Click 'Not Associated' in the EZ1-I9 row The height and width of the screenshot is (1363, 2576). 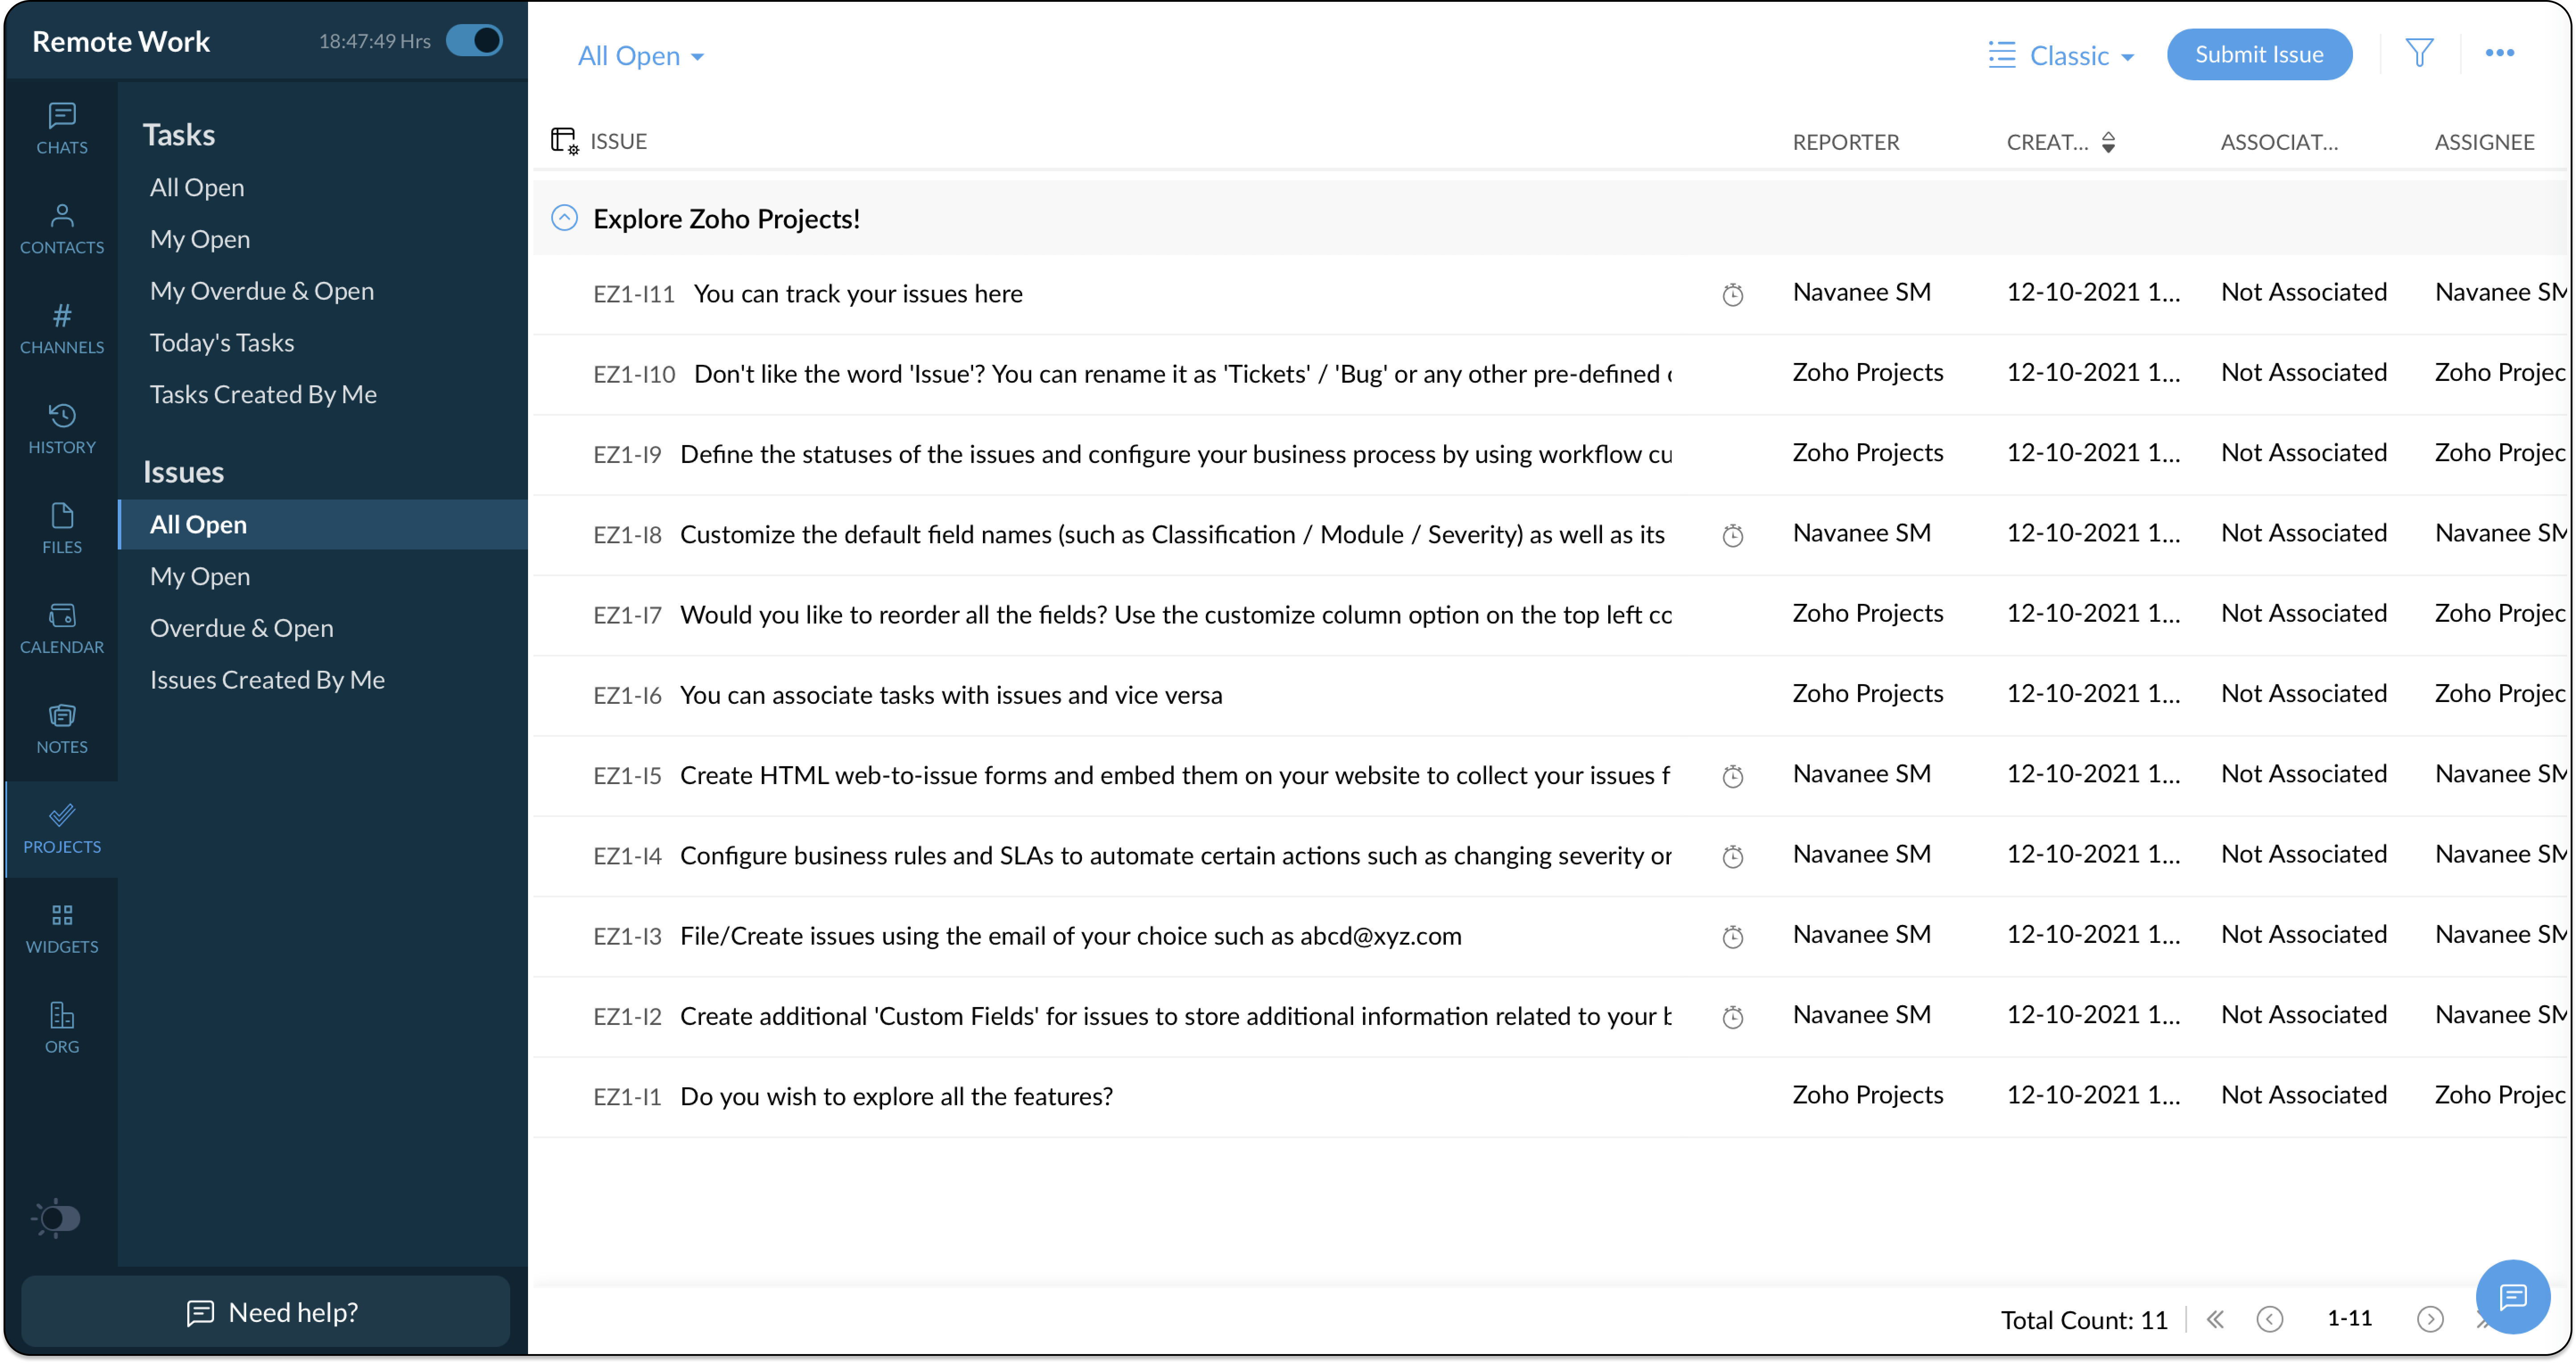(x=2304, y=453)
